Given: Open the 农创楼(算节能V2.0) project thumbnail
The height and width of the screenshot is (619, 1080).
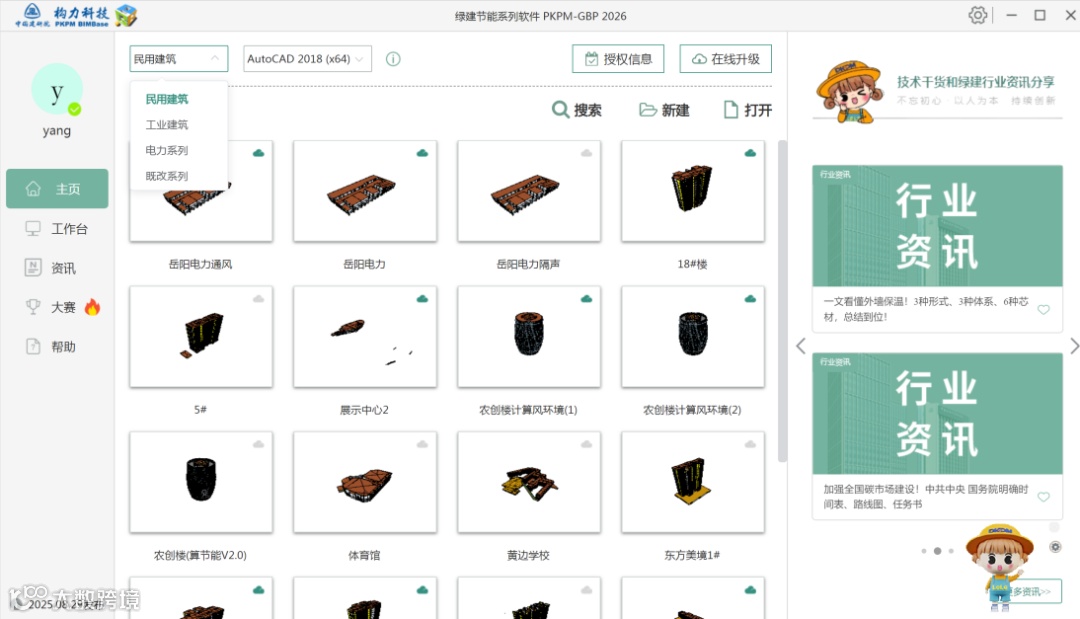Looking at the screenshot, I should (x=200, y=482).
